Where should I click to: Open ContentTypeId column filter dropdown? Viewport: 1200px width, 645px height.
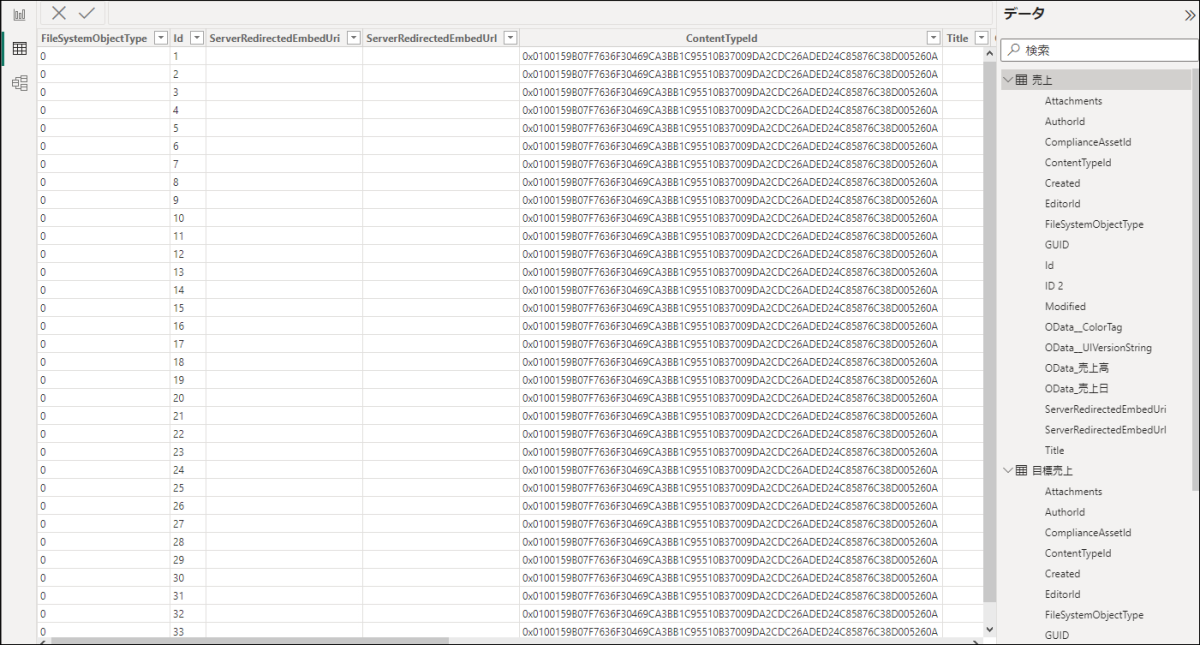pos(933,38)
